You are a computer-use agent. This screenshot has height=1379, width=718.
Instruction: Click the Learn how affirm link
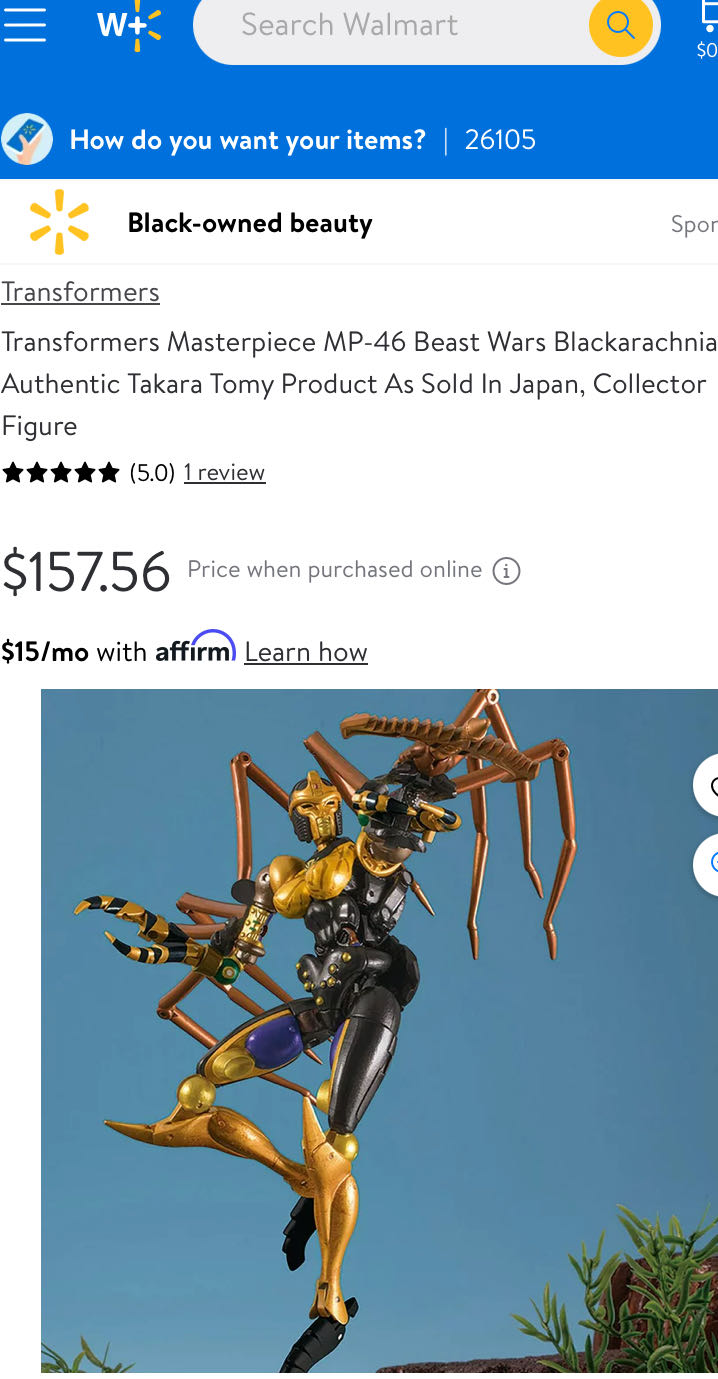click(x=306, y=652)
